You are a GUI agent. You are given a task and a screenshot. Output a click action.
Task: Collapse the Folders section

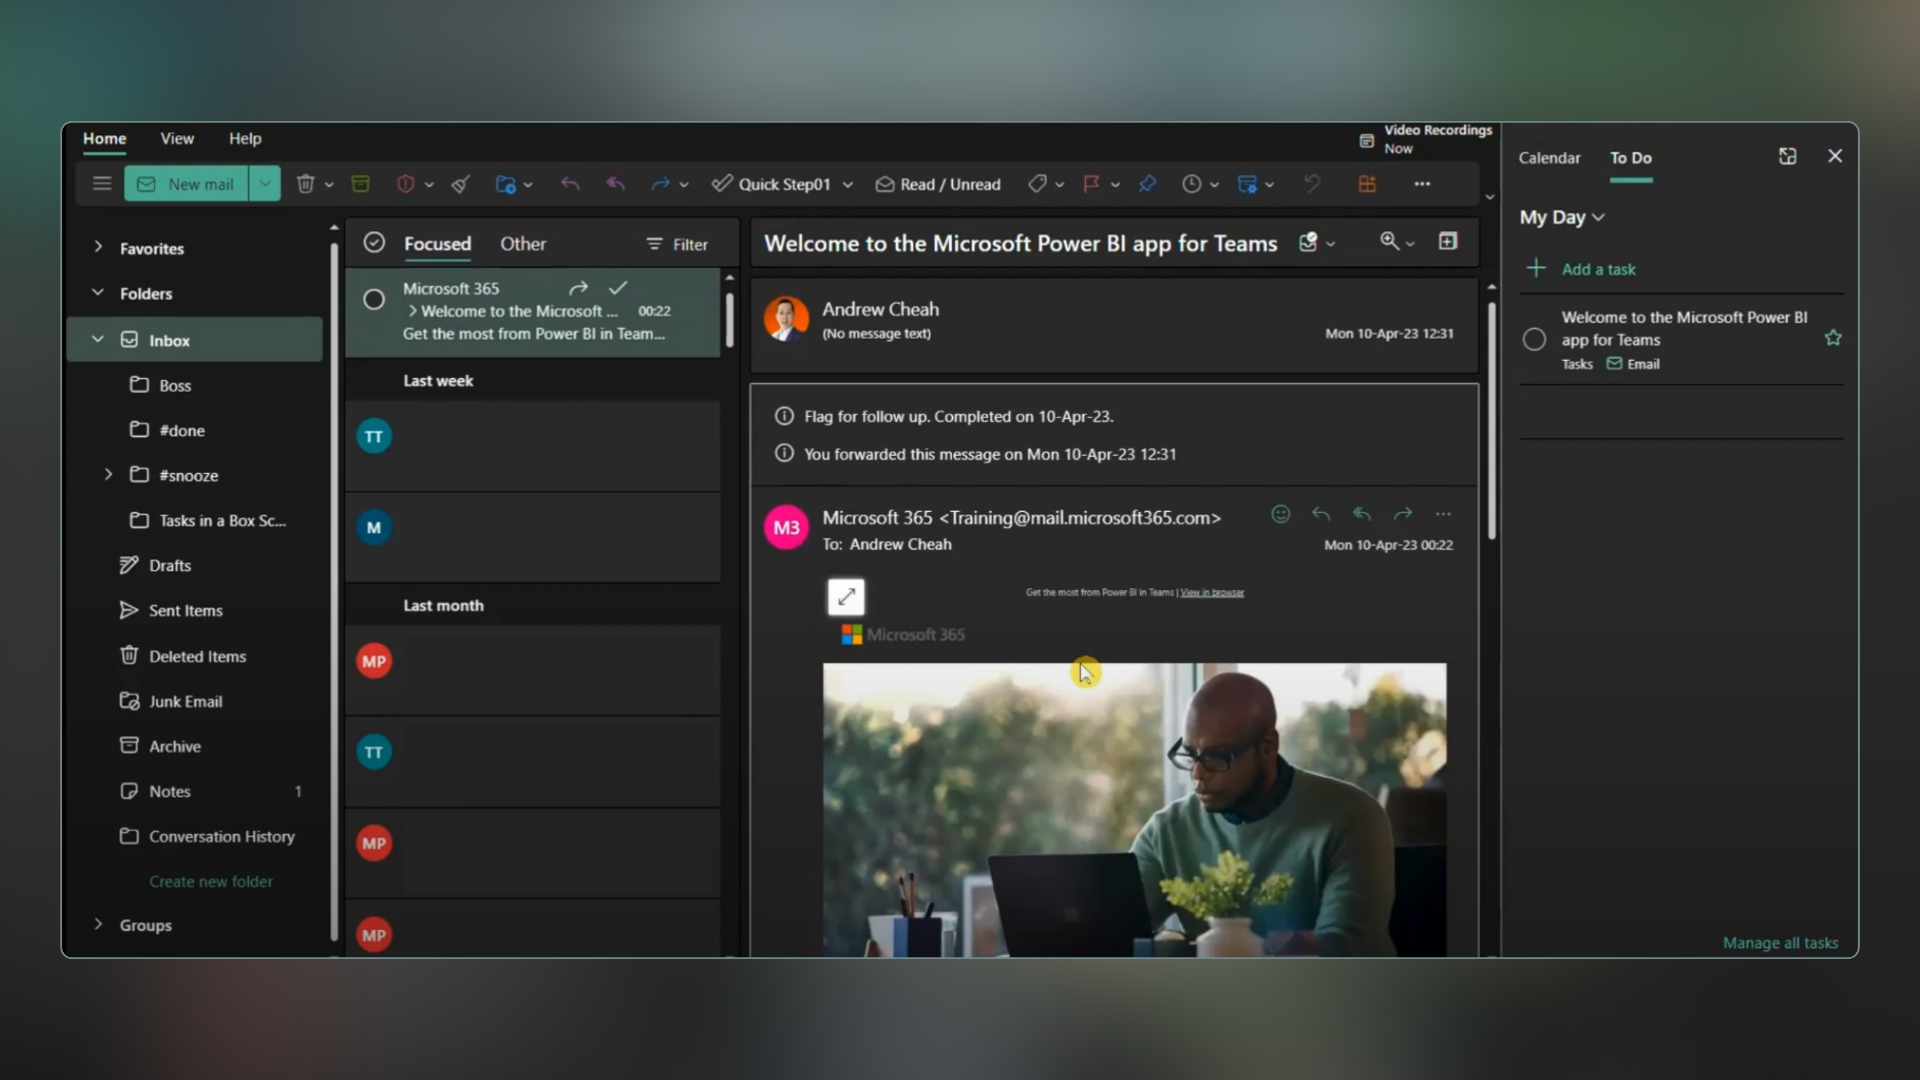click(x=98, y=292)
